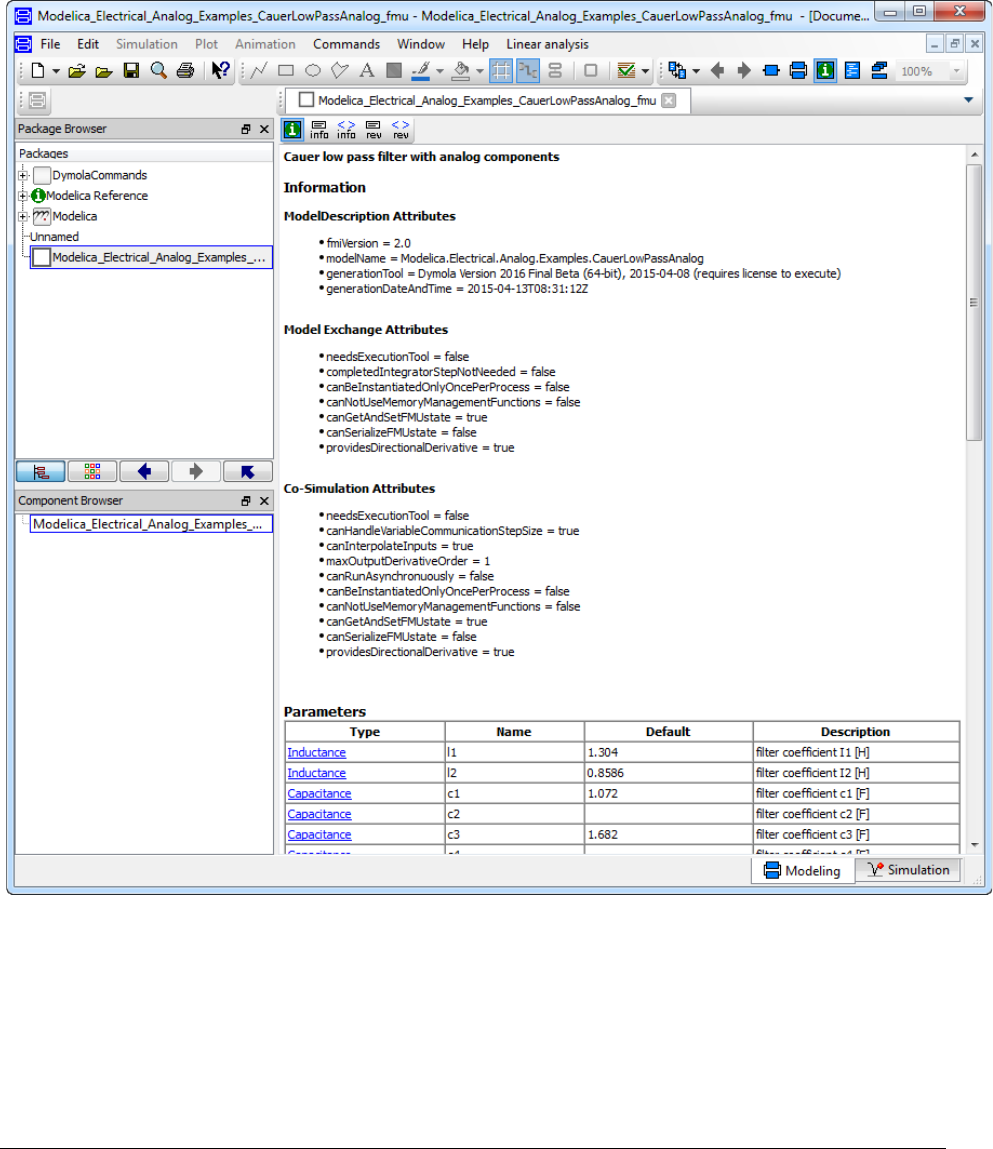
Task: Create a new model with New icon
Action: click(x=38, y=71)
